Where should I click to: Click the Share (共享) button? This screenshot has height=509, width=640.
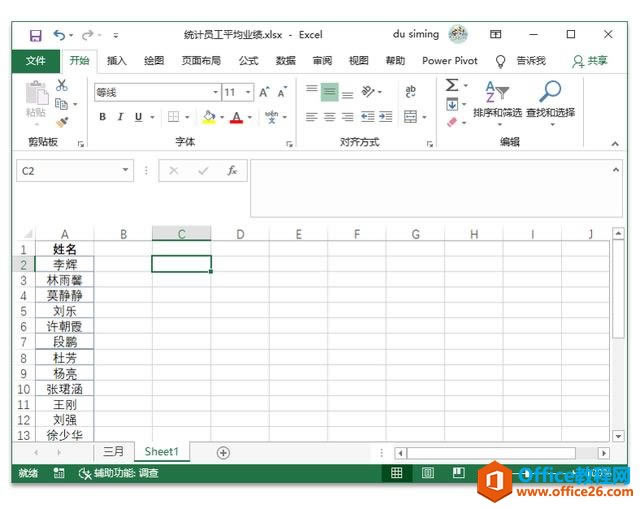tap(590, 61)
